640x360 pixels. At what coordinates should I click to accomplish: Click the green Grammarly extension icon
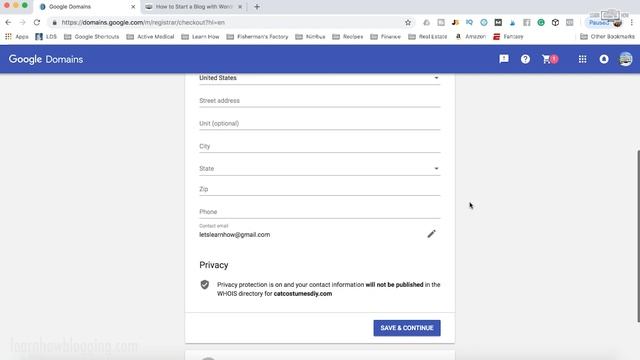coord(541,22)
